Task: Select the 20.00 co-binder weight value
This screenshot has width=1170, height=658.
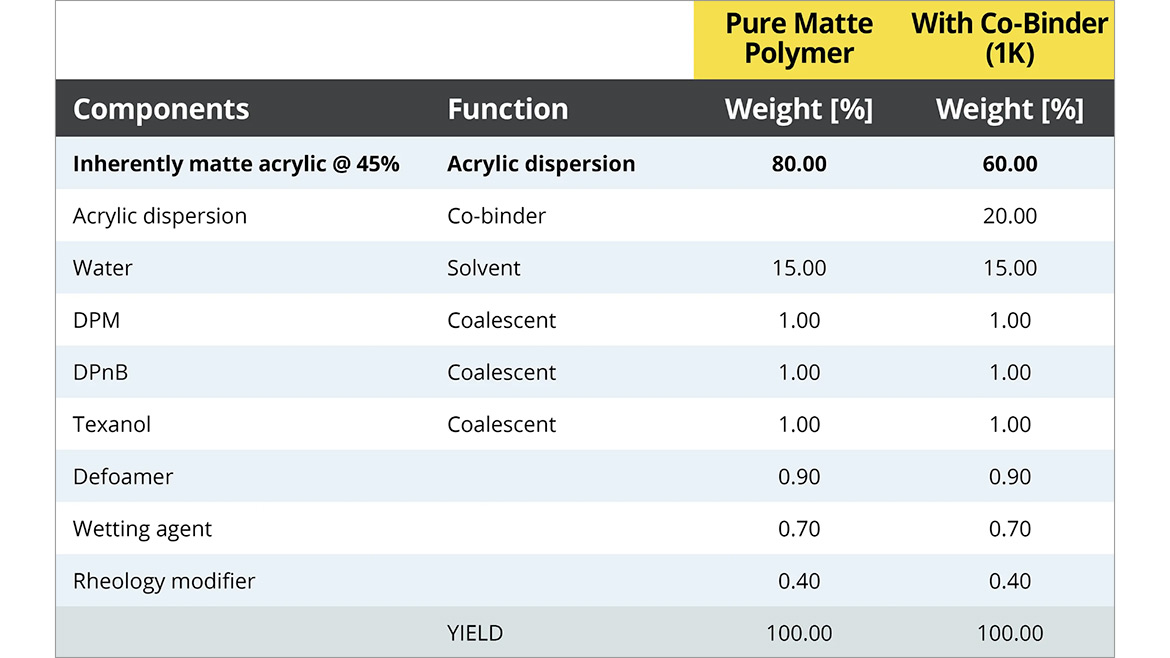Action: [x=1010, y=216]
